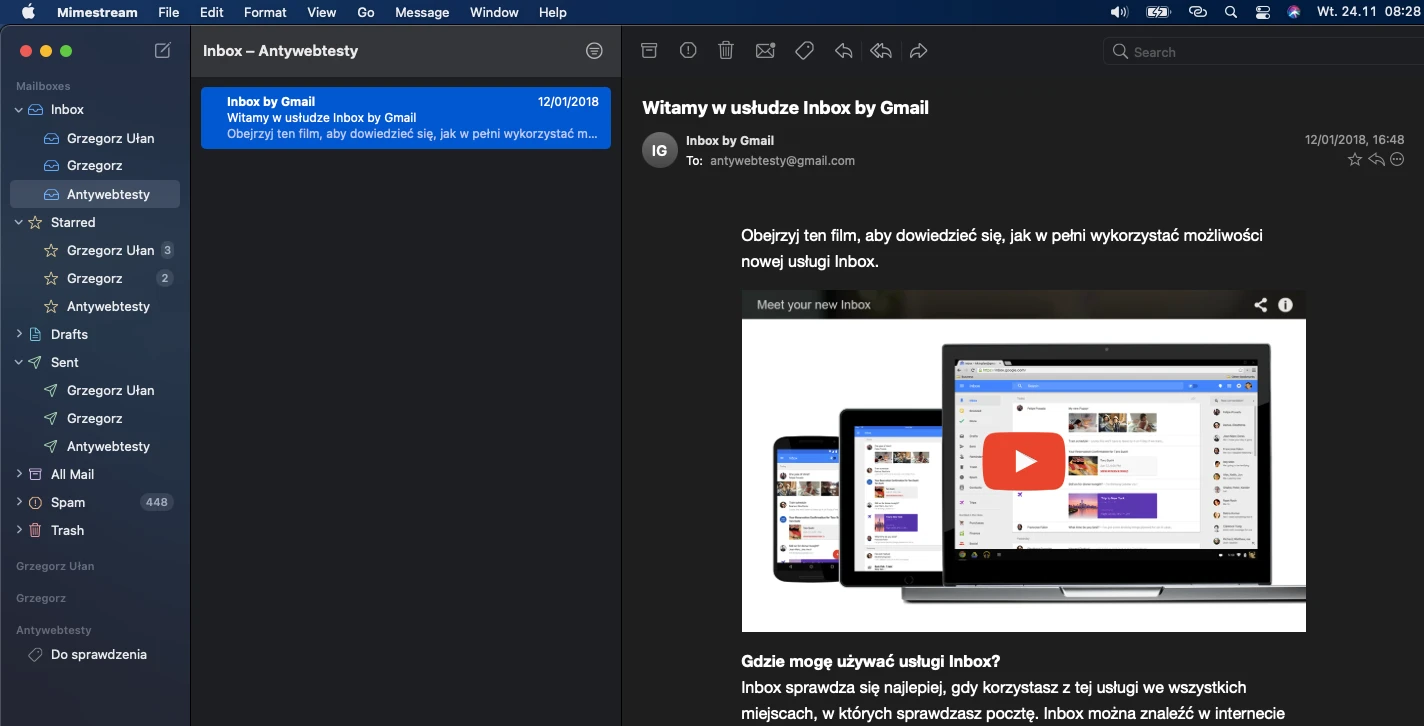1424x726 pixels.
Task: Reply using toolbar arrow
Action: 843,51
